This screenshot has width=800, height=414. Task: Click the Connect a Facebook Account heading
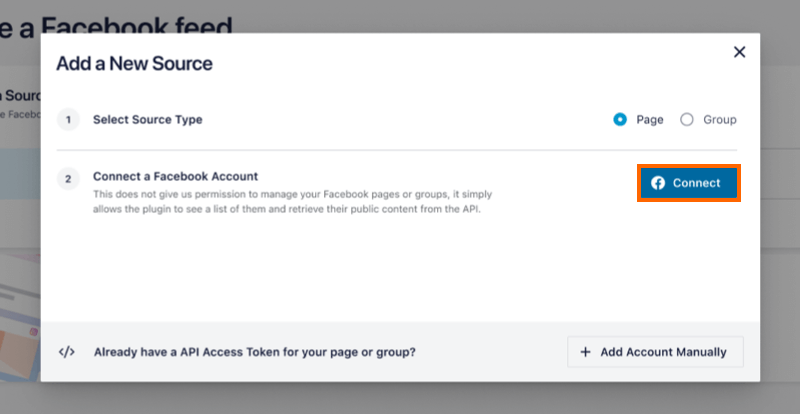tap(175, 176)
